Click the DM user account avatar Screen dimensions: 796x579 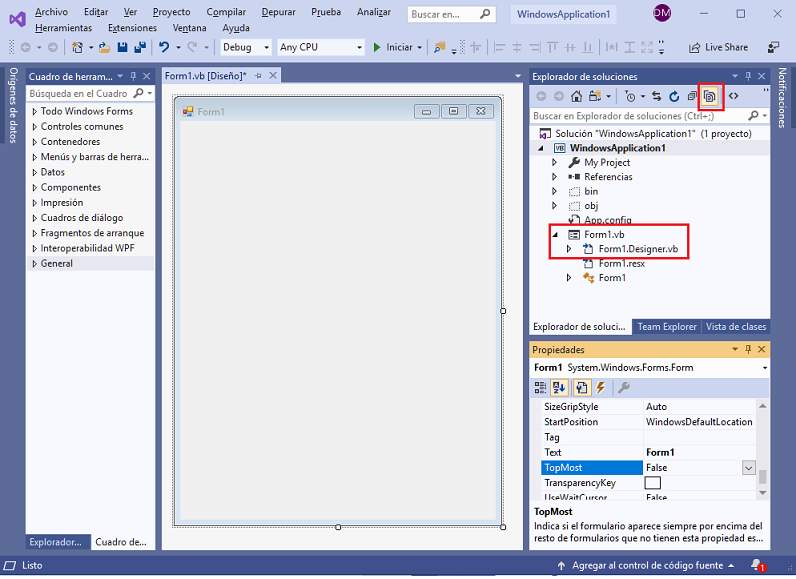coord(661,13)
